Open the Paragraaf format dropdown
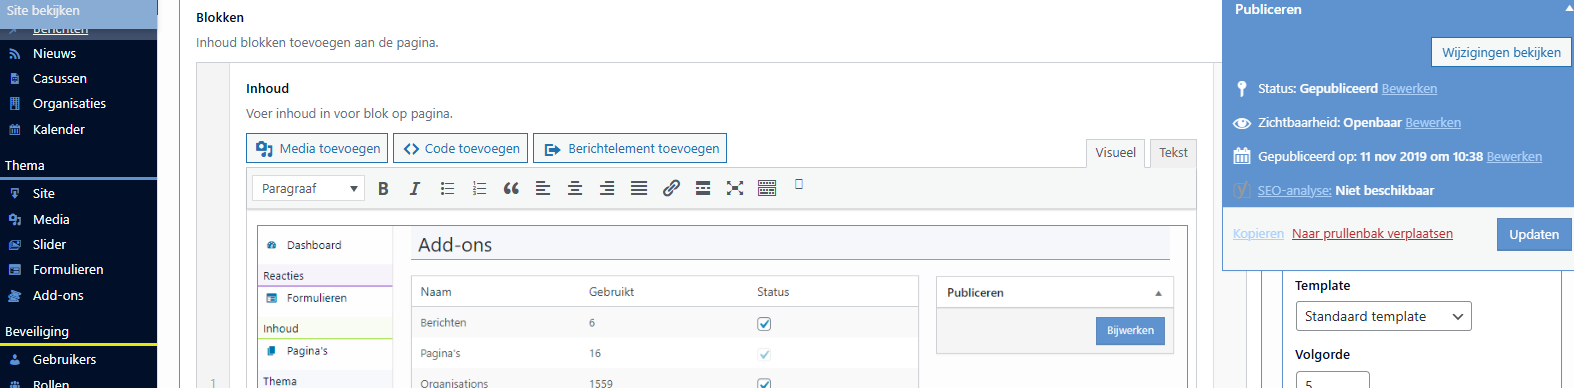 click(x=308, y=188)
